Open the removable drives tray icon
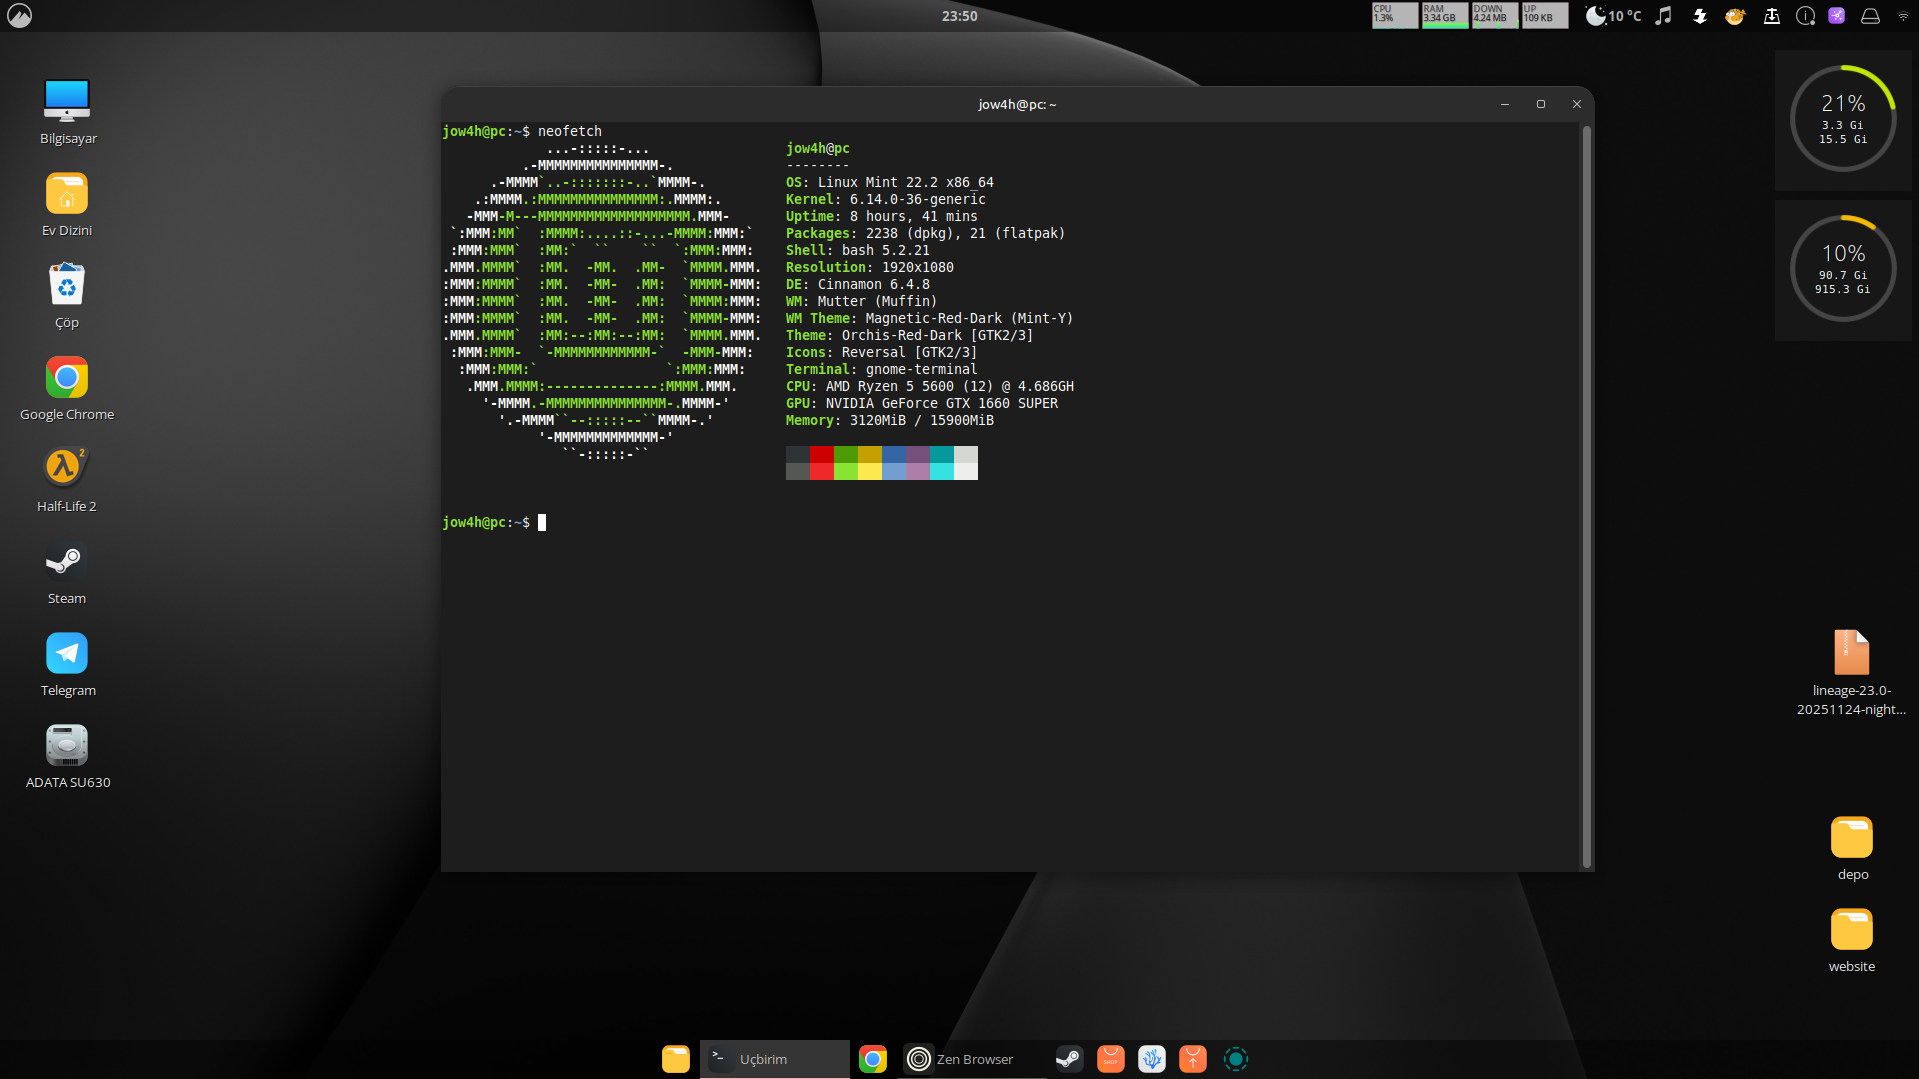1919x1079 pixels. point(1870,15)
